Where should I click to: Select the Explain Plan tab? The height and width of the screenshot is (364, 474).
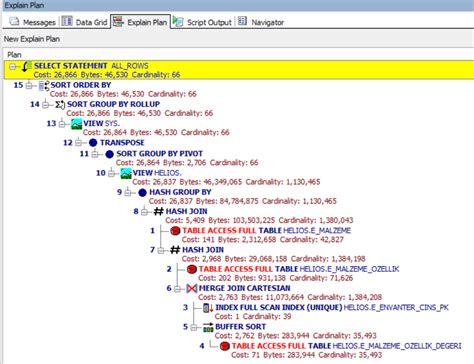140,22
